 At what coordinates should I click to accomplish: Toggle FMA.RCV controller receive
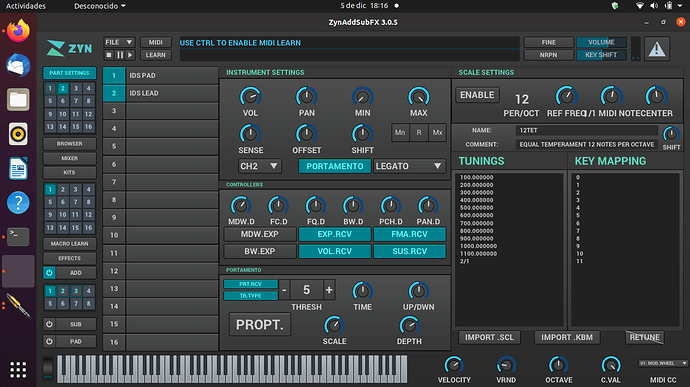[409, 234]
